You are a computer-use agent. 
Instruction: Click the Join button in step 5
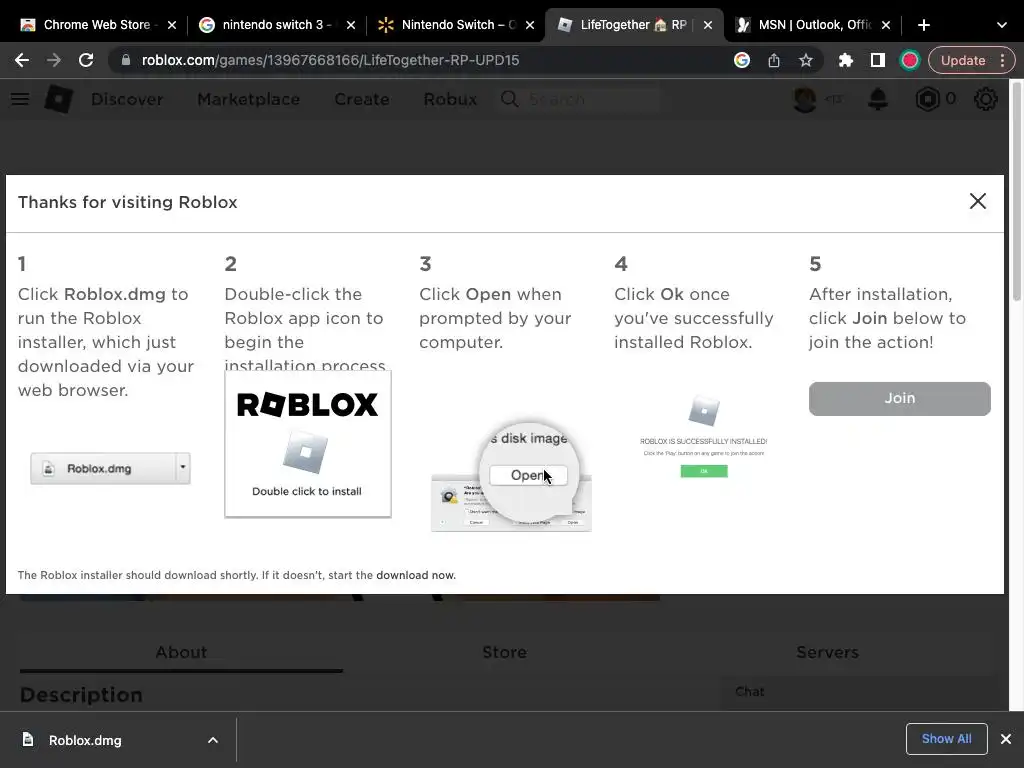coord(899,398)
